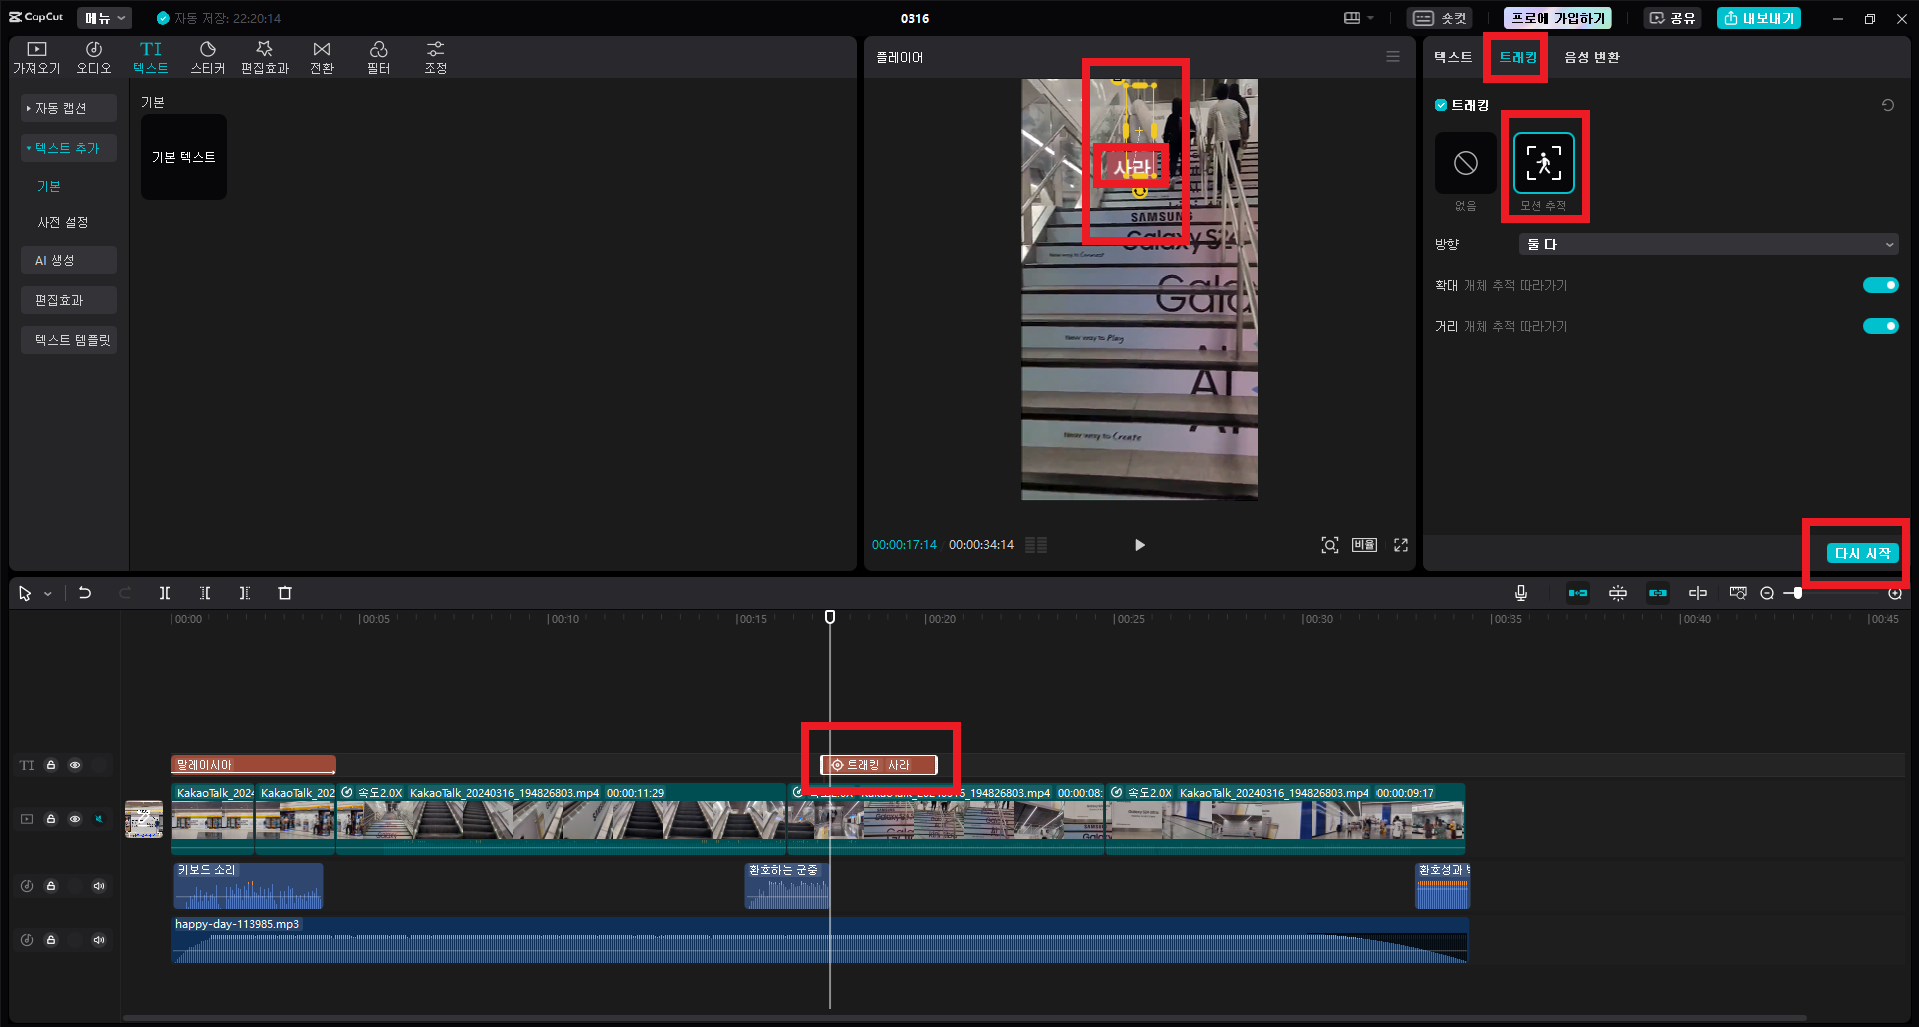Expand the 자동 캡션 section

click(69, 108)
